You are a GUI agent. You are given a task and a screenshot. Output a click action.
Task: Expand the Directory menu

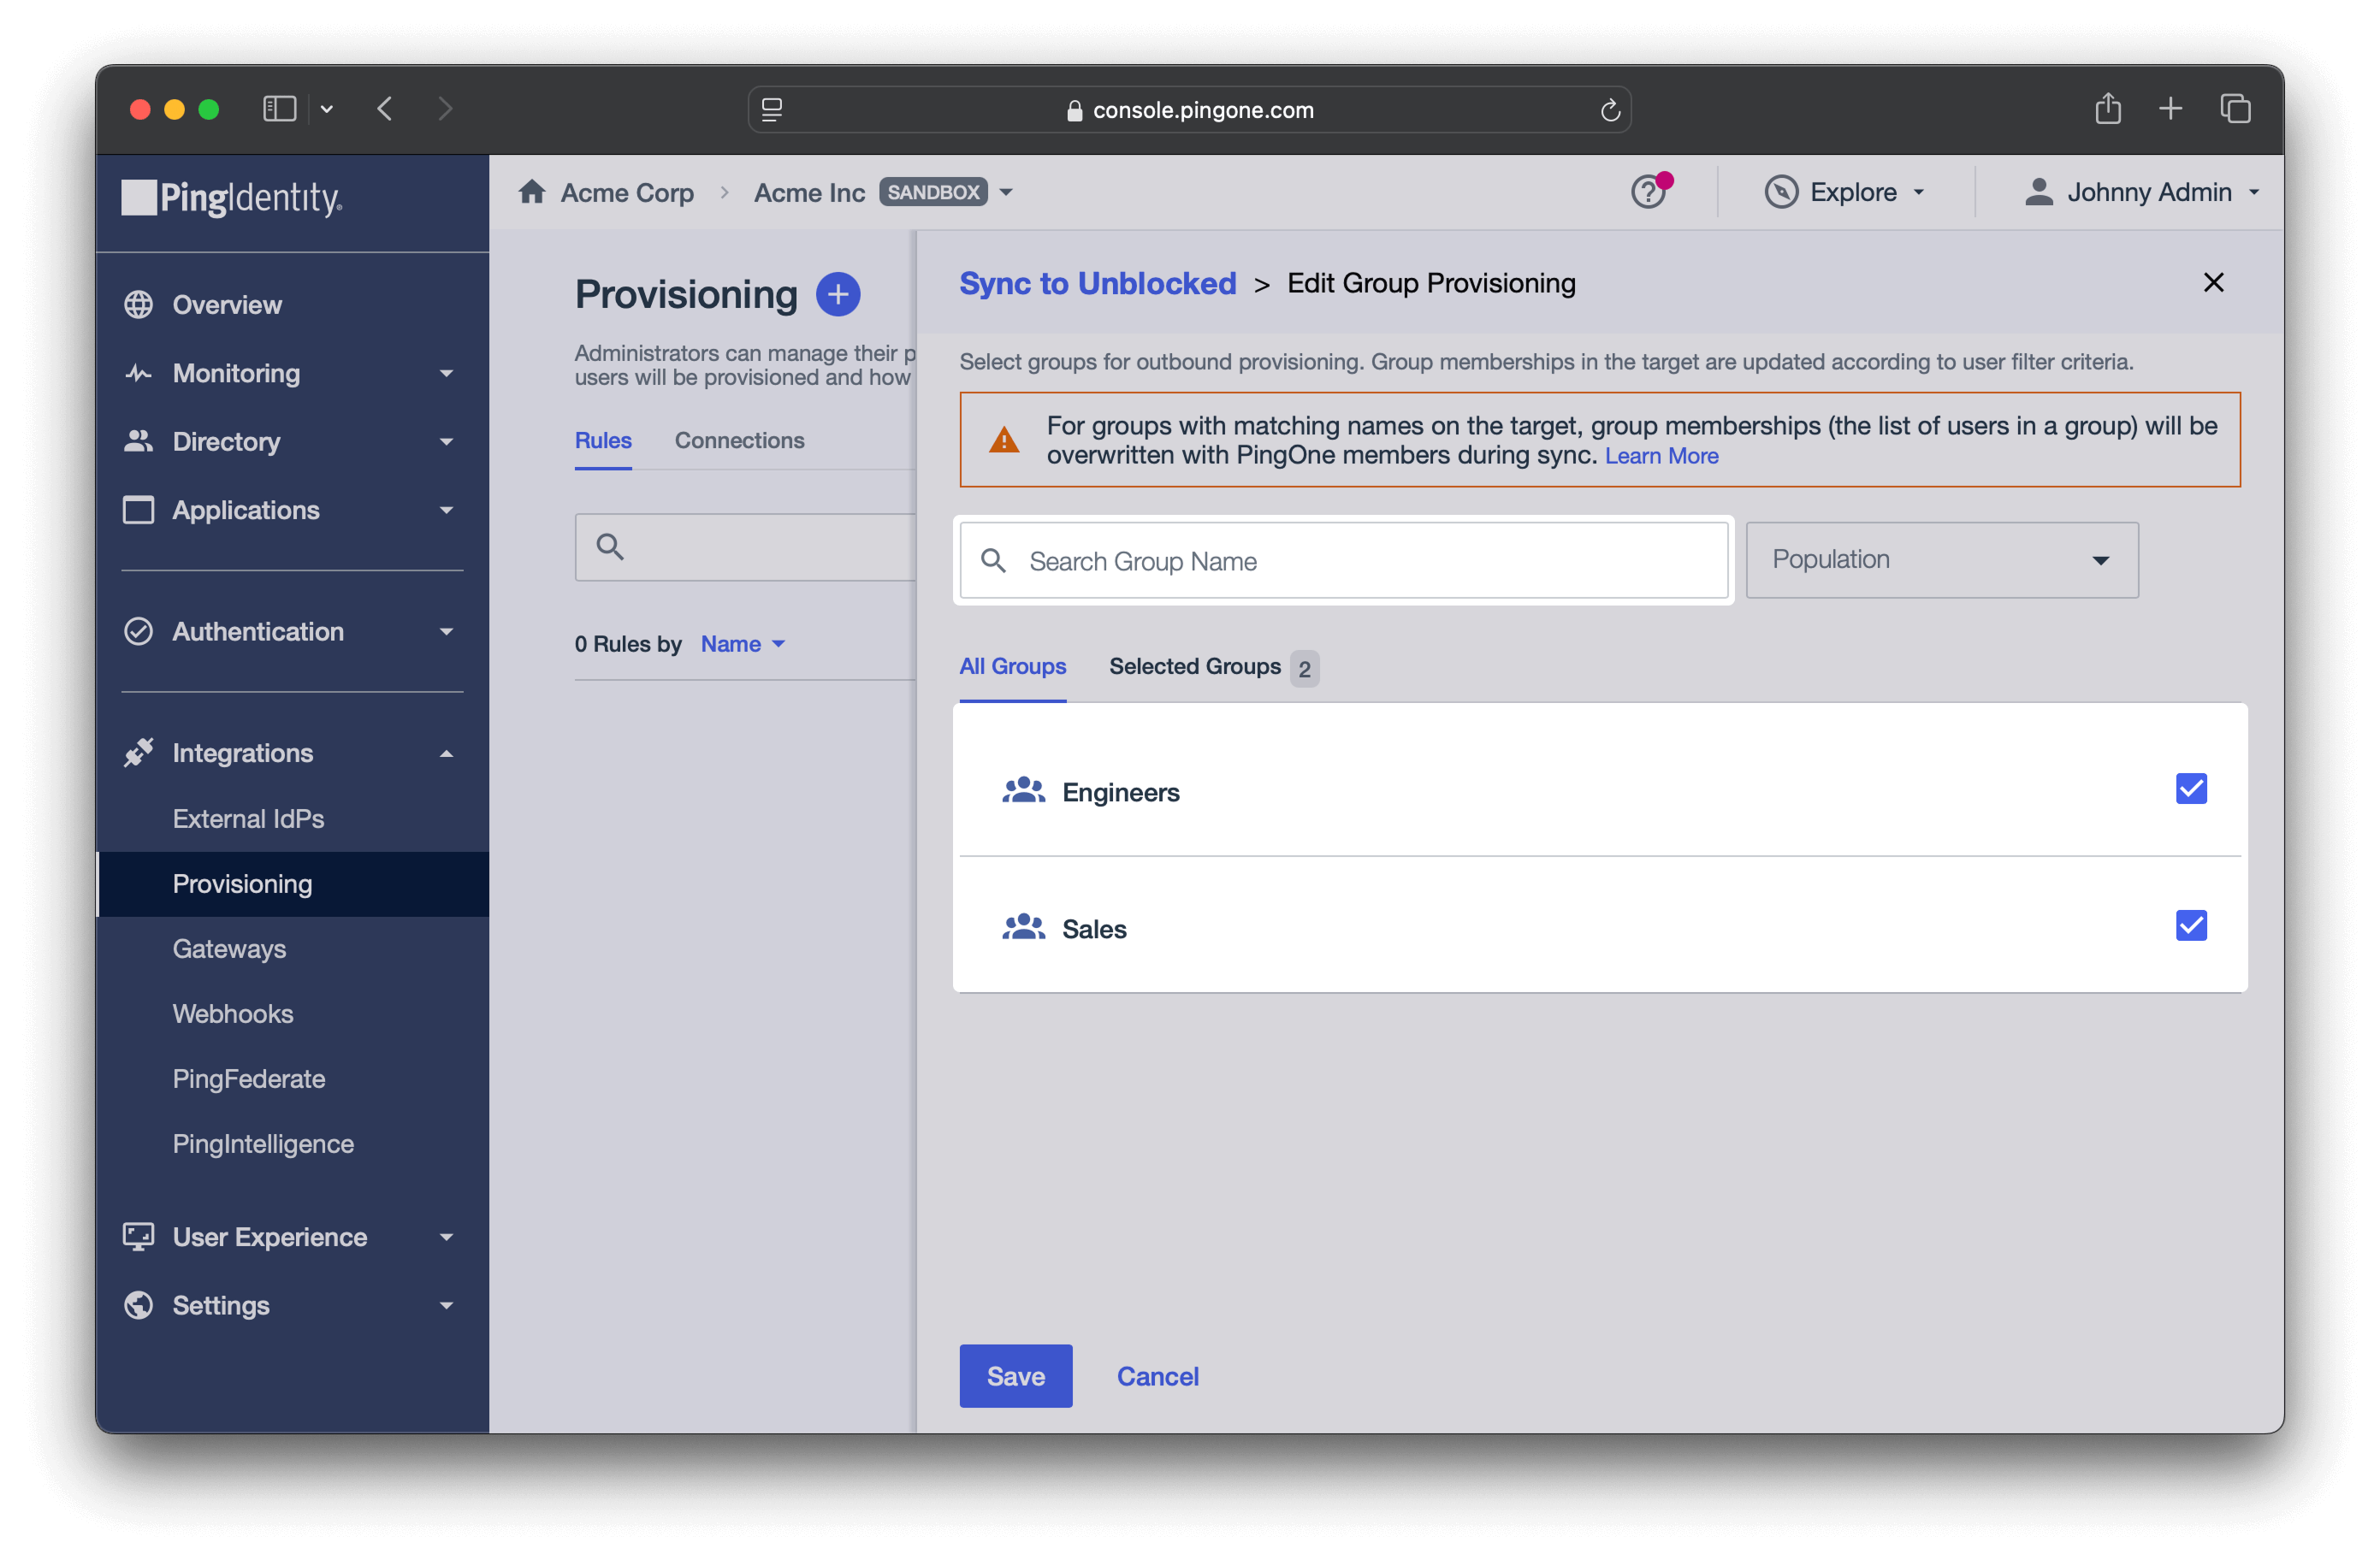[x=446, y=441]
